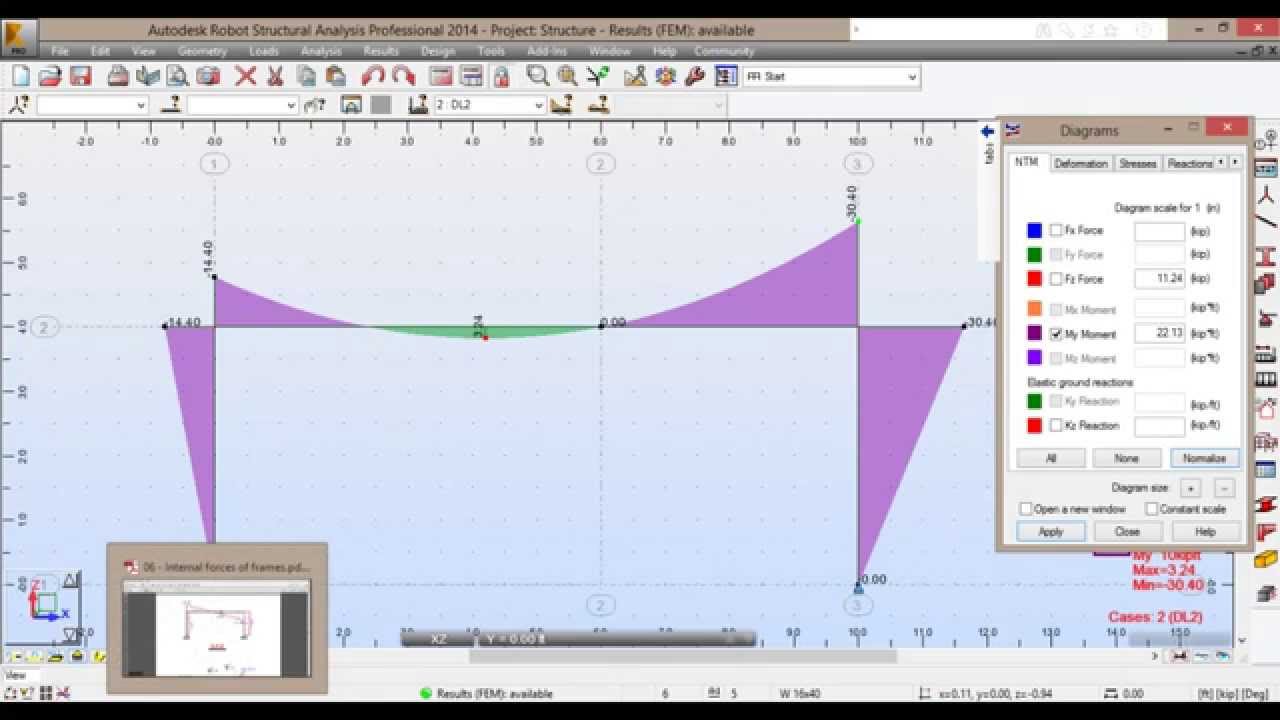The width and height of the screenshot is (1280, 720).
Task: Click the I-beam section icon in right sidebar
Action: [x=1266, y=255]
